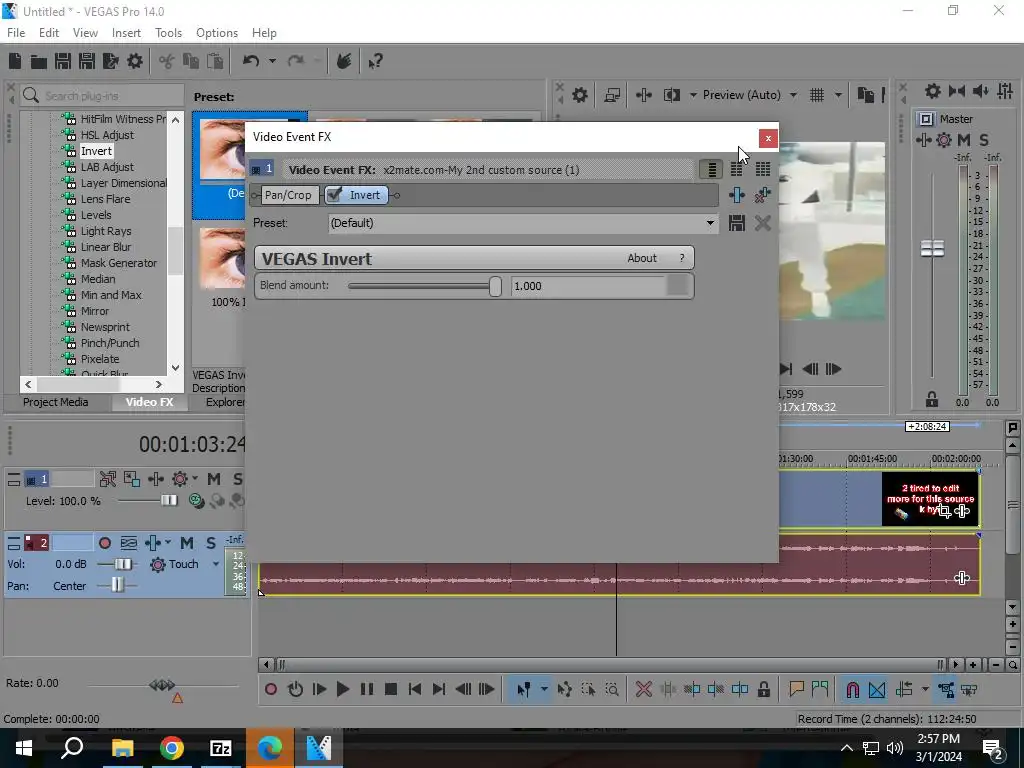Undo the last action
This screenshot has height=768, width=1024.
[251, 61]
